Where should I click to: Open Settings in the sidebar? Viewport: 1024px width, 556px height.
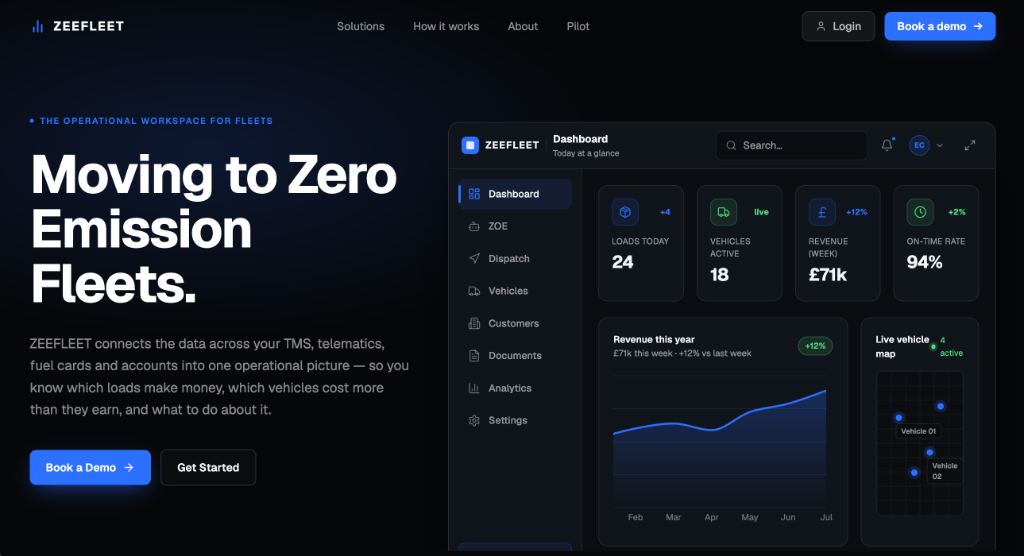click(x=515, y=420)
